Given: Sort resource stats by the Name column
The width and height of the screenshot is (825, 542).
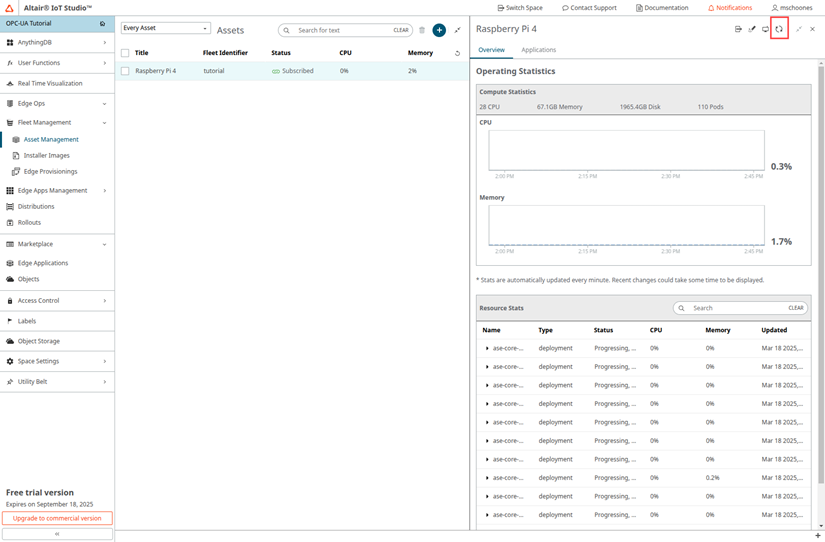Looking at the screenshot, I should 491,330.
